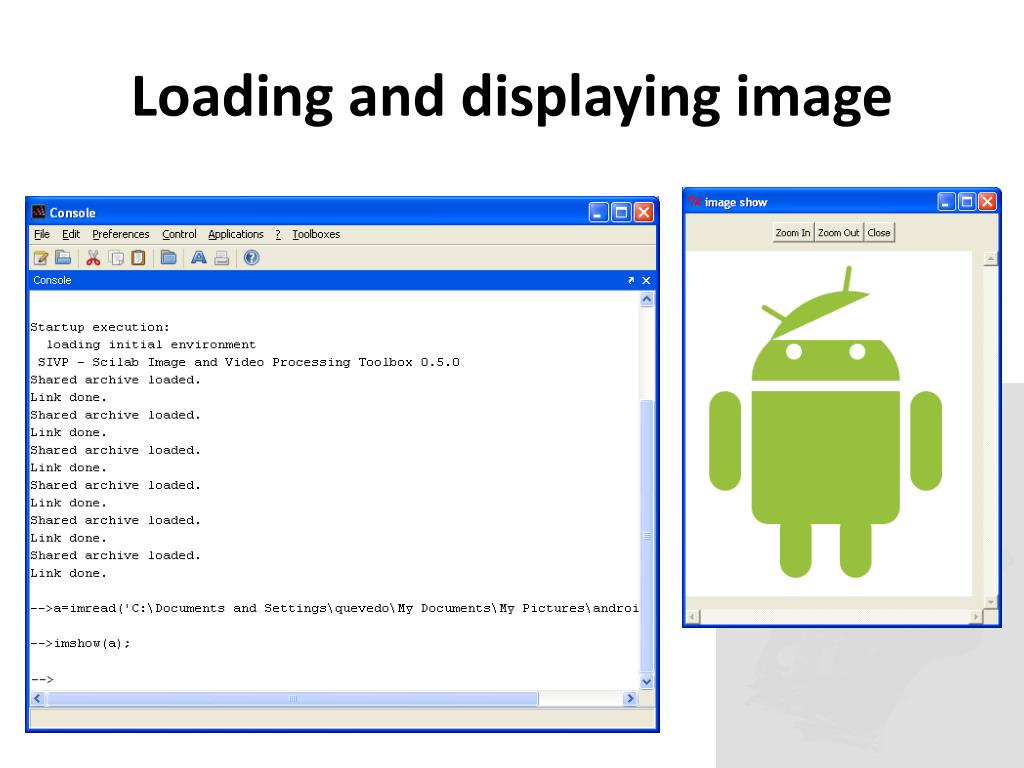The width and height of the screenshot is (1024, 768).
Task: Click console horizontal scrollbar left arrow
Action: coord(38,698)
